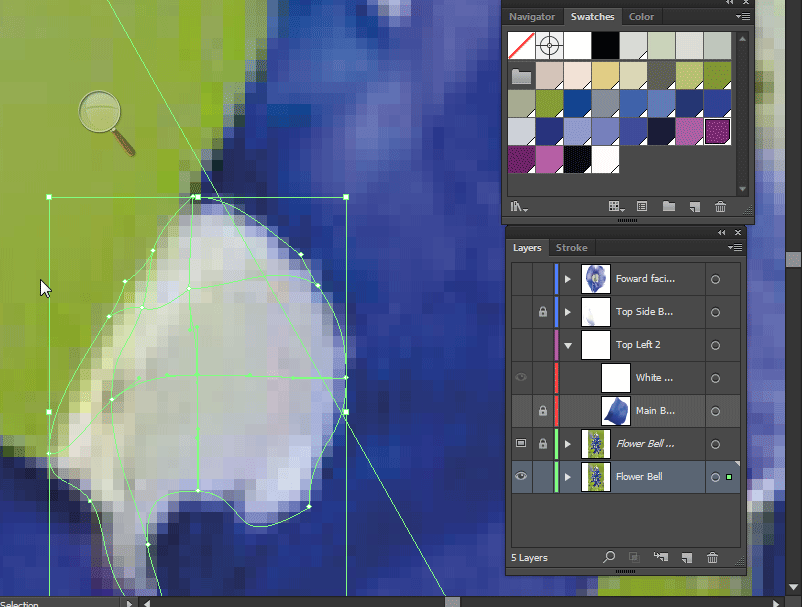Open the Swatches panel options menu

[x=743, y=17]
